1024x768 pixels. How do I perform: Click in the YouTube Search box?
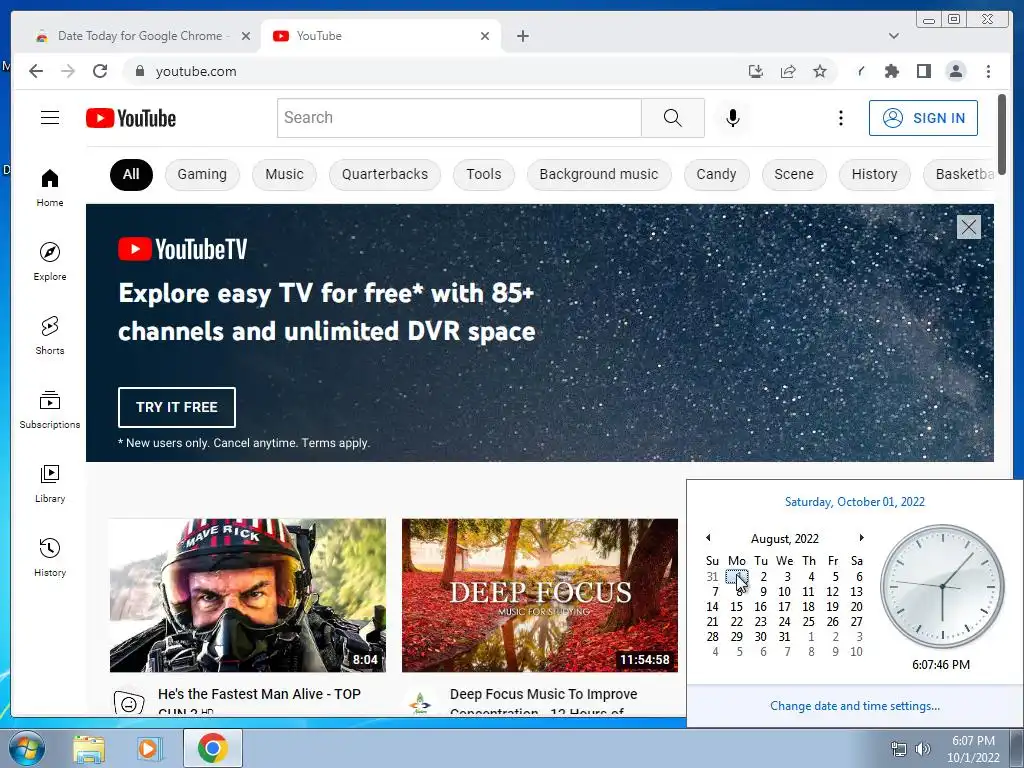[459, 118]
